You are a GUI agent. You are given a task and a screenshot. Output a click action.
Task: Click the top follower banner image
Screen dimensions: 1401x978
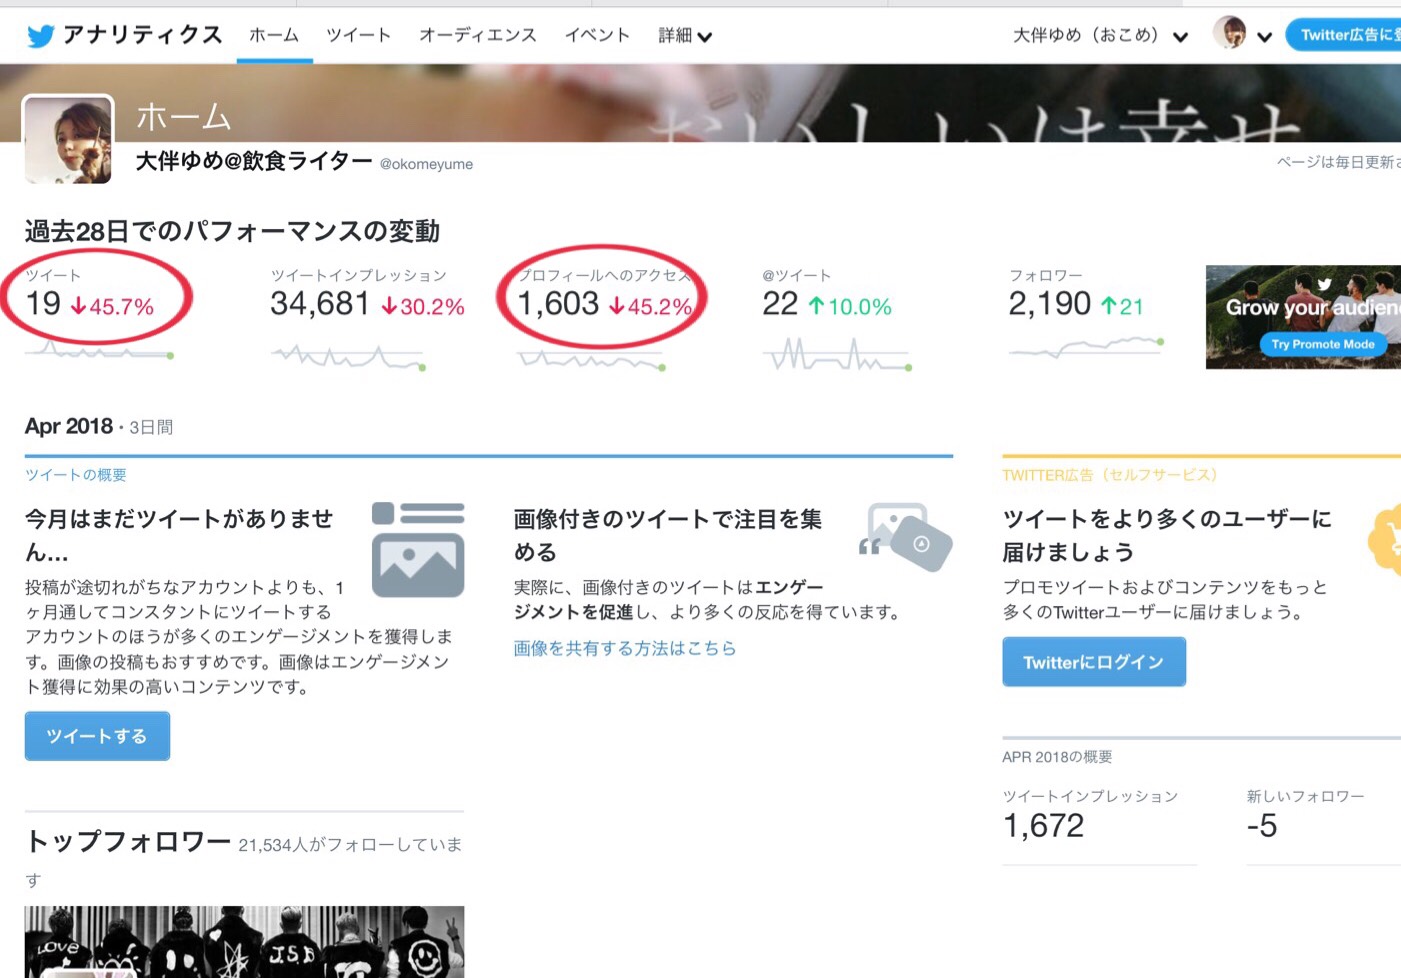[x=244, y=942]
